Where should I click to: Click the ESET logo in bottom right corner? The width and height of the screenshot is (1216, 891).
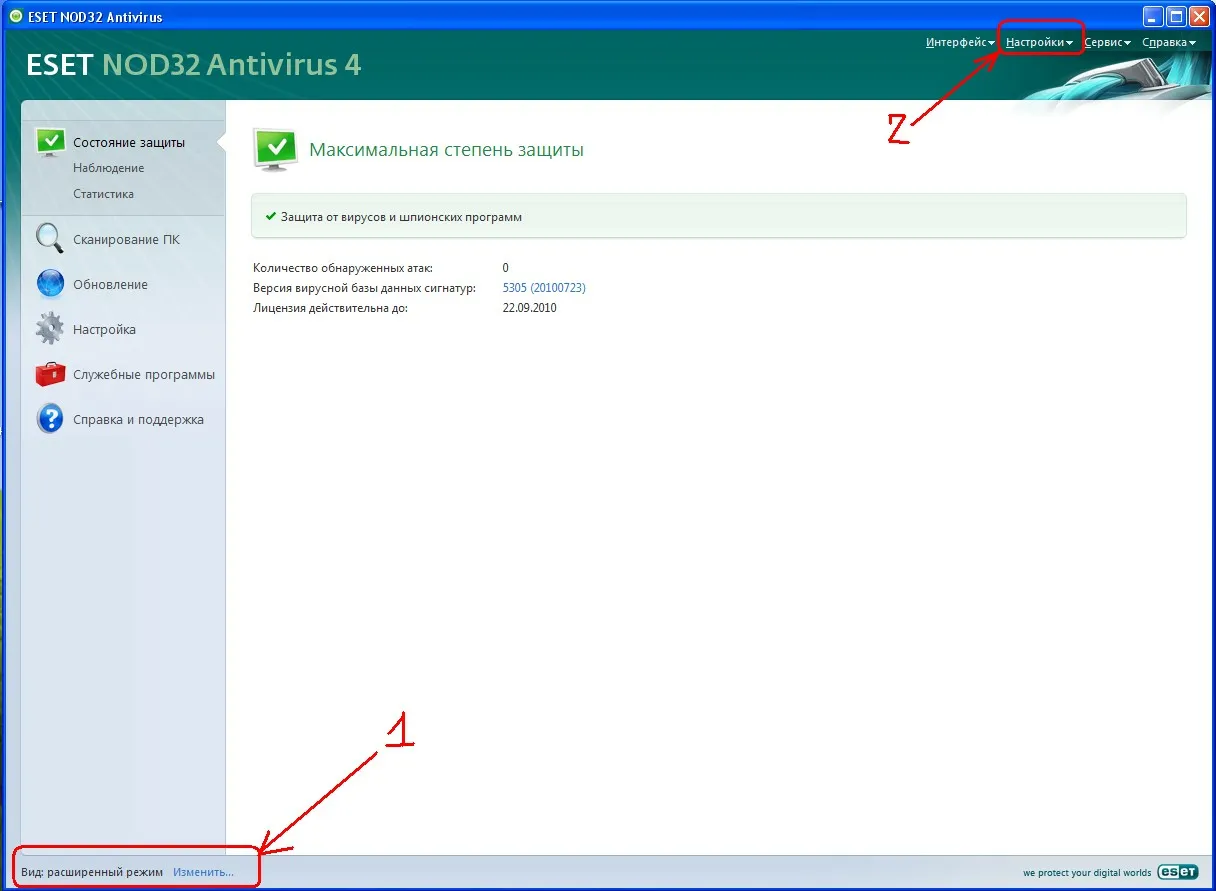click(1178, 871)
